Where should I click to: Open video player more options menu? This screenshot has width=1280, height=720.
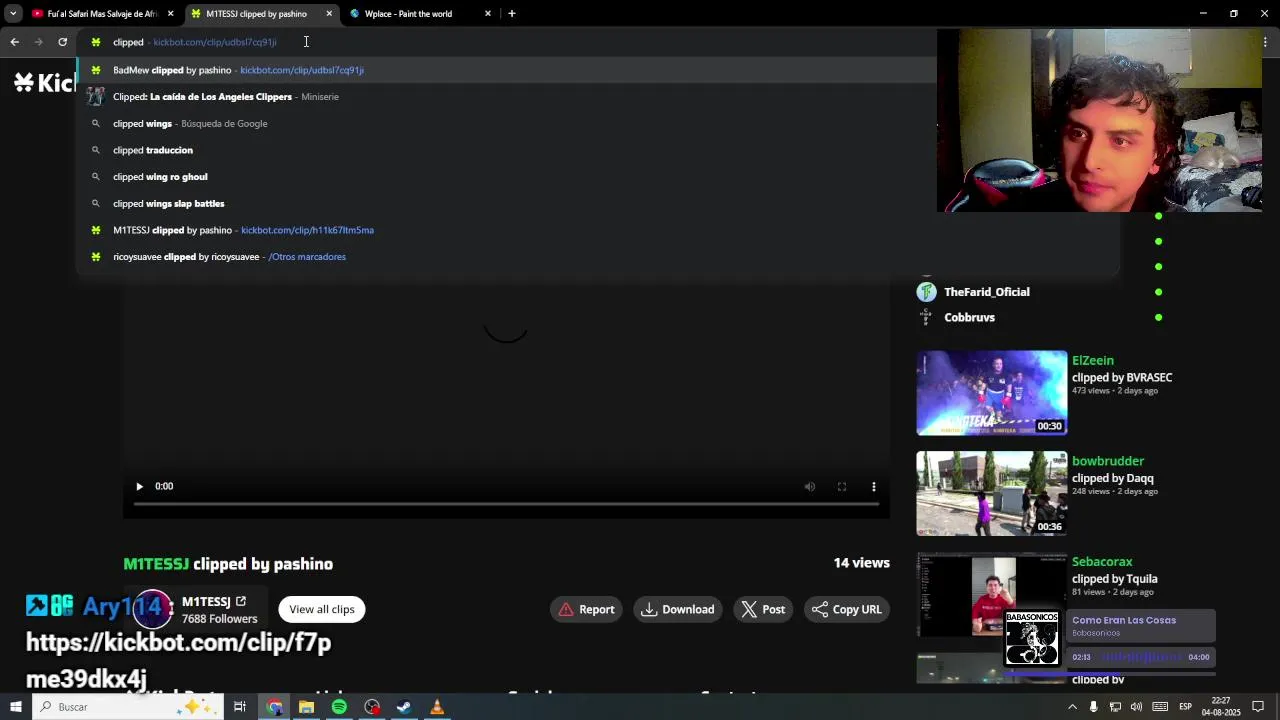(x=874, y=486)
